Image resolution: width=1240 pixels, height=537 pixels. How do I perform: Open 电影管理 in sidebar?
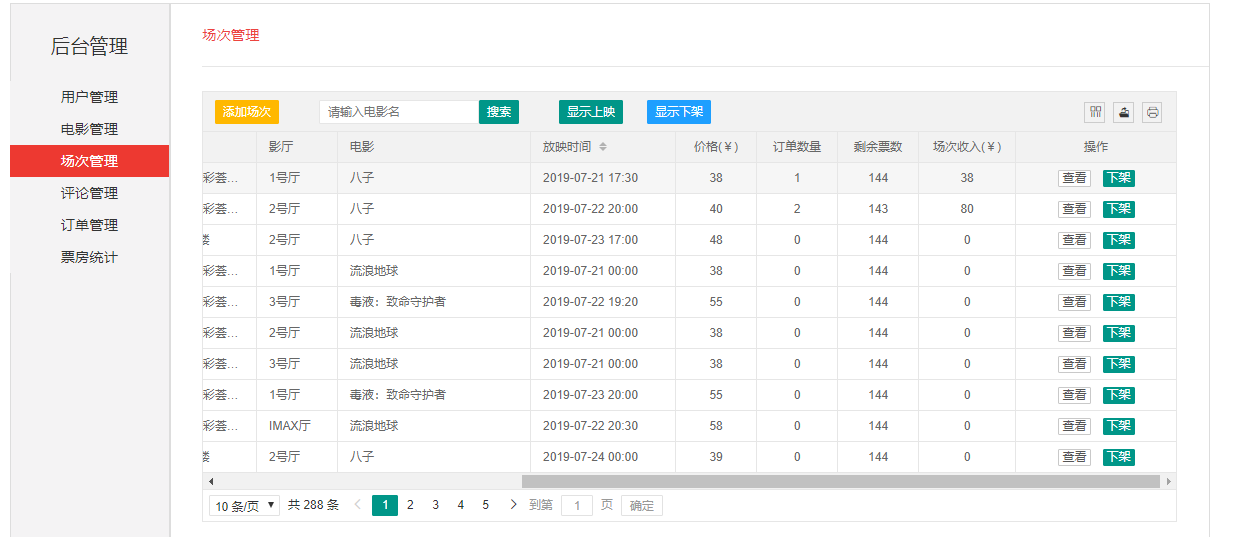click(89, 129)
